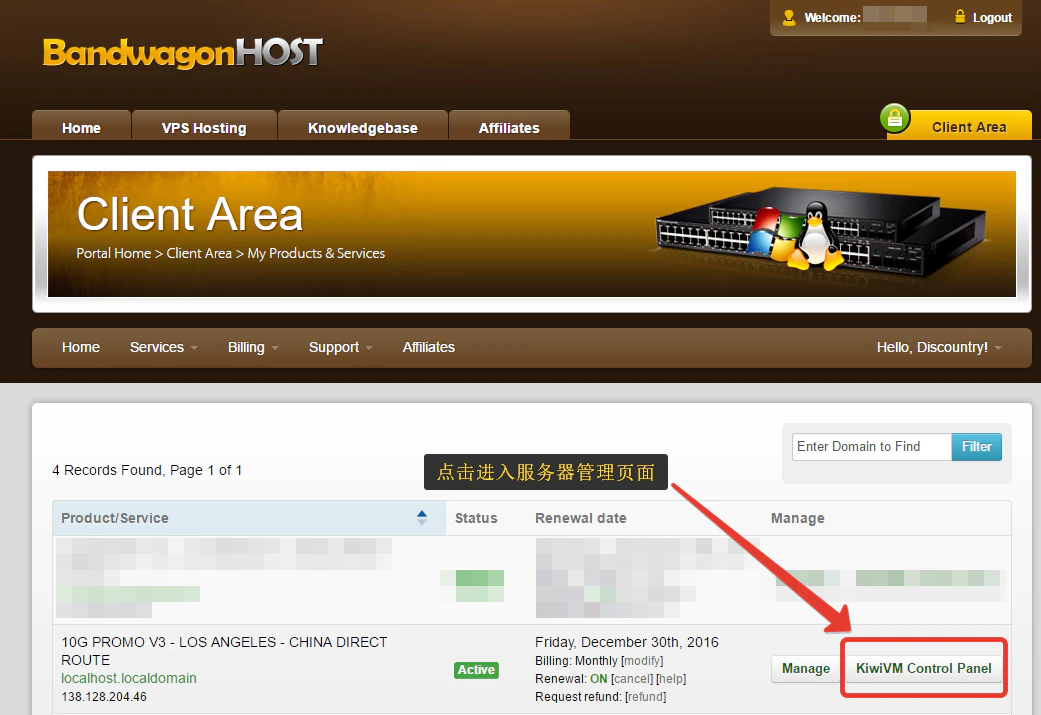Click the [help] renewal link
Image resolution: width=1041 pixels, height=715 pixels.
coord(671,679)
